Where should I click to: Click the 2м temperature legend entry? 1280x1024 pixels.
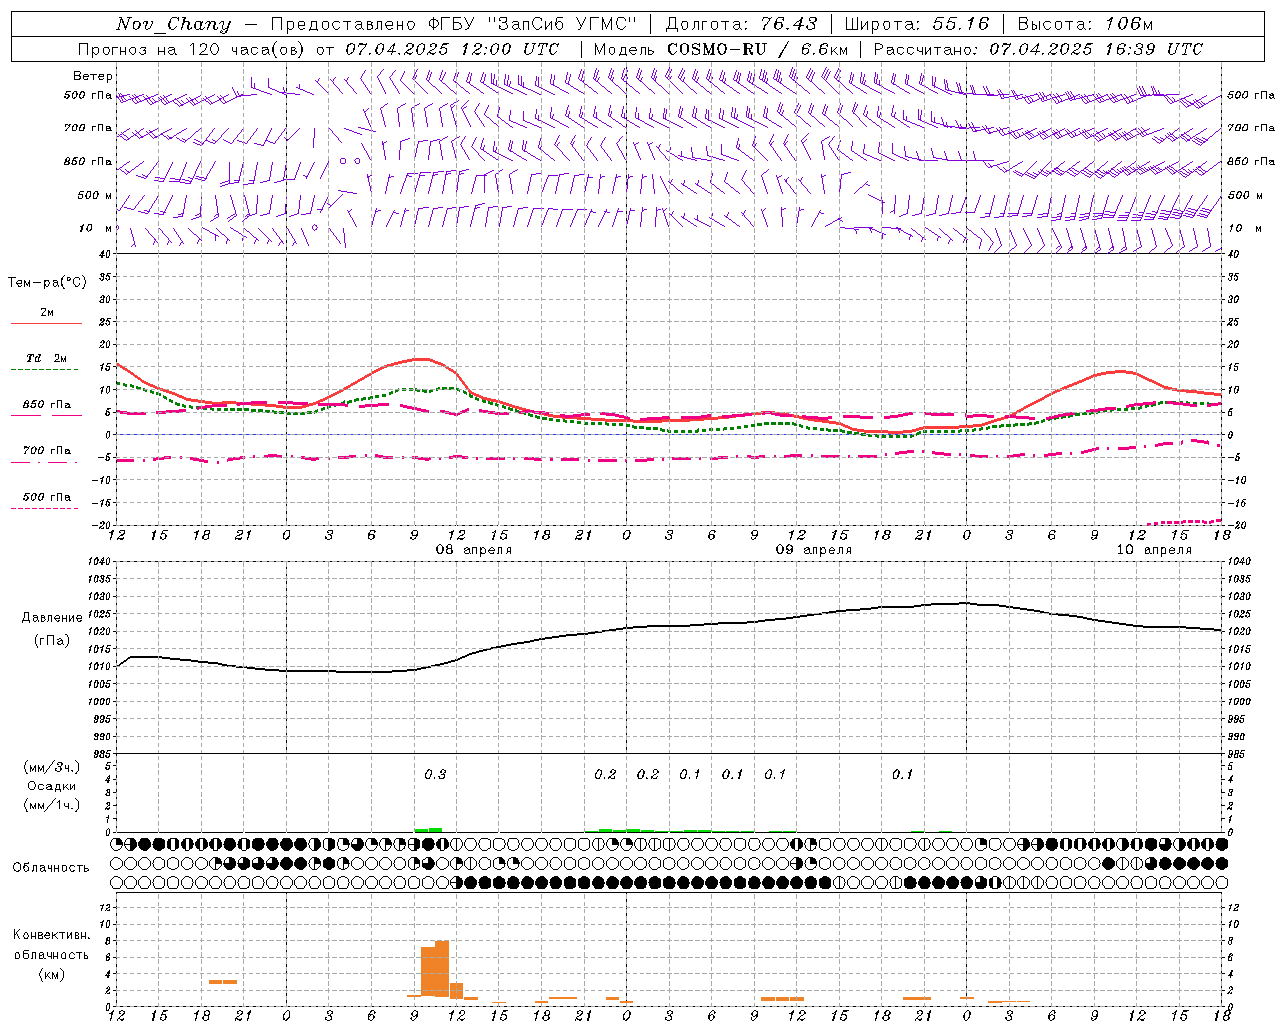(46, 313)
